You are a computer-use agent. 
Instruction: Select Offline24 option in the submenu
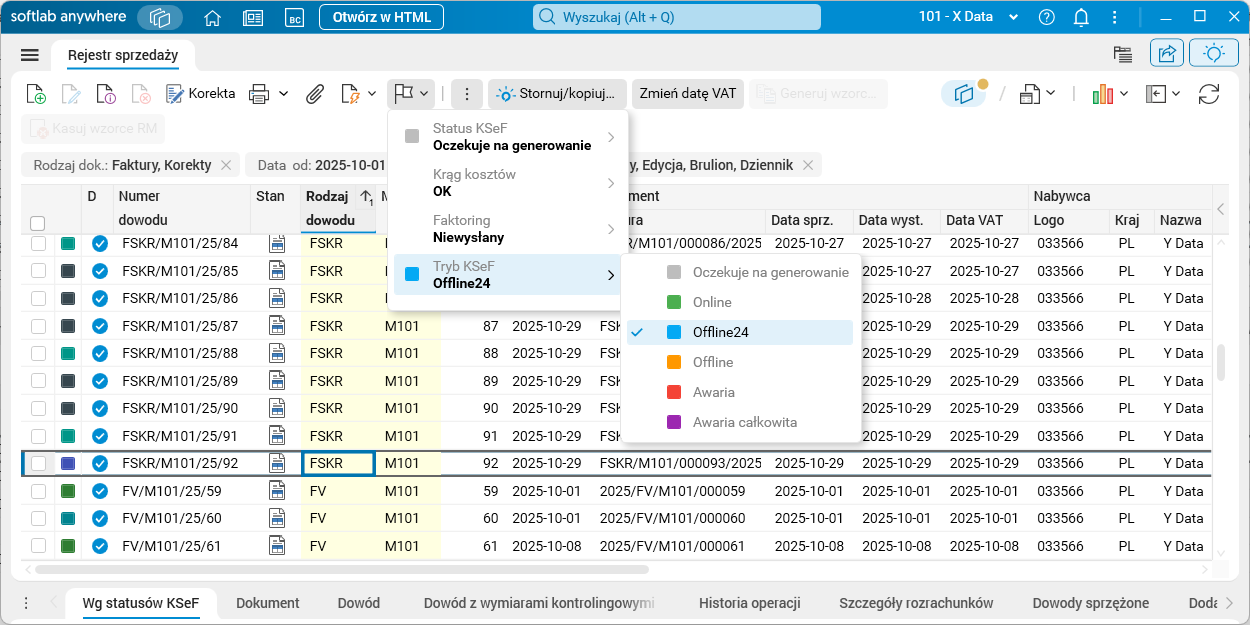(740, 332)
